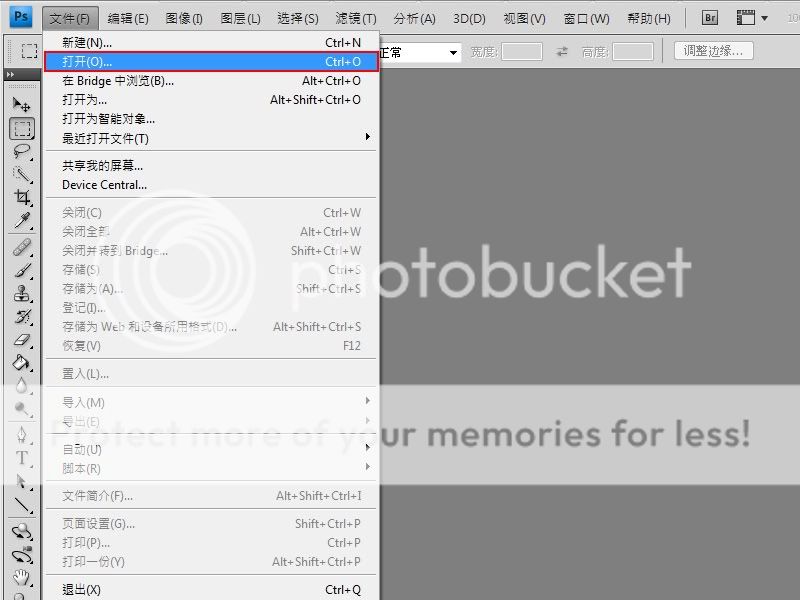
Task: Select the Move tool
Action: tap(21, 105)
